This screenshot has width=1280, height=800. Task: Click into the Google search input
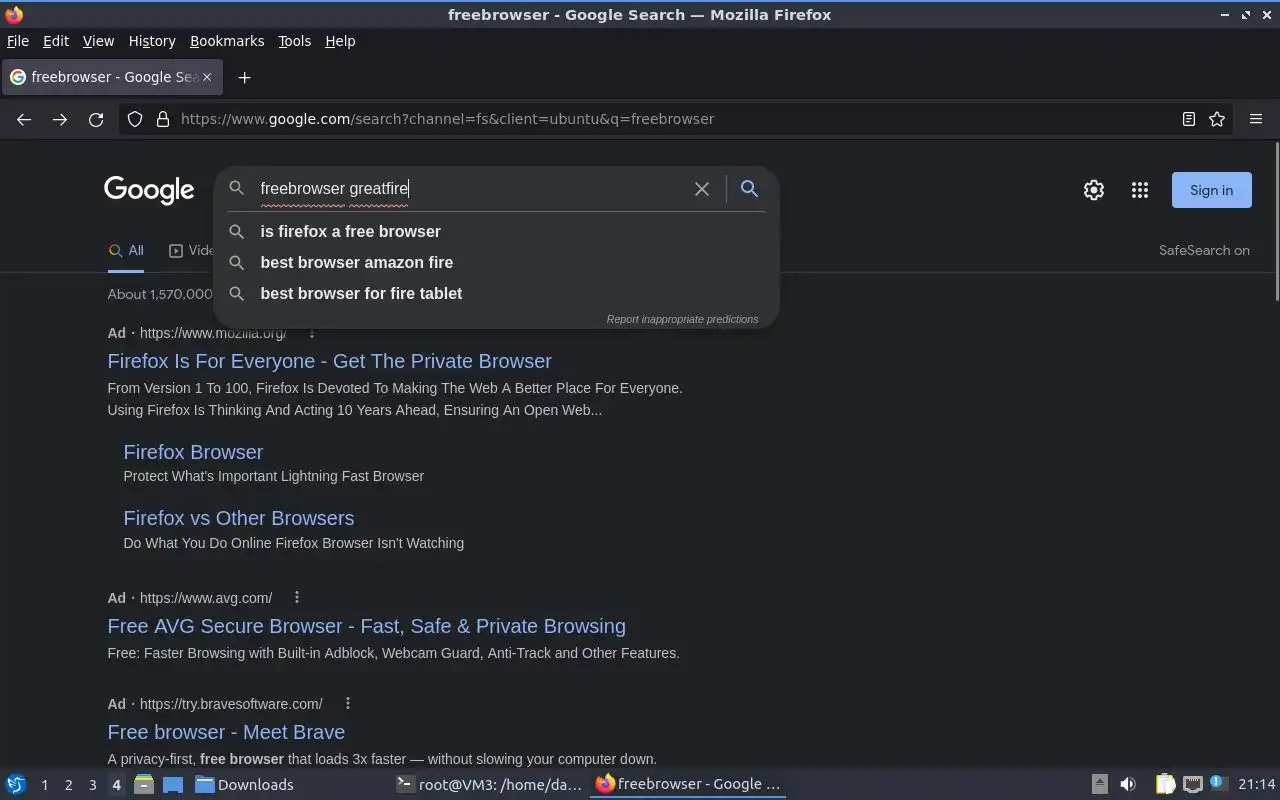470,188
